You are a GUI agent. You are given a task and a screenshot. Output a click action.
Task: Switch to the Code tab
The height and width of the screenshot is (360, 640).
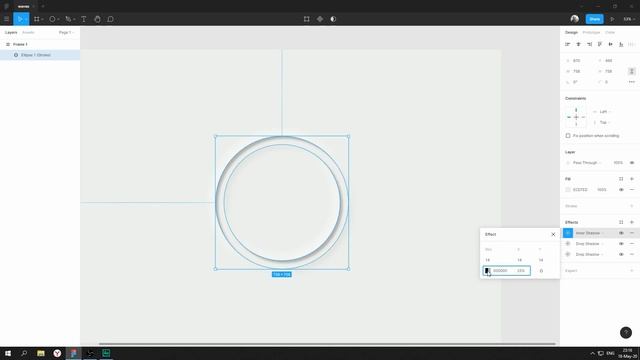(610, 32)
